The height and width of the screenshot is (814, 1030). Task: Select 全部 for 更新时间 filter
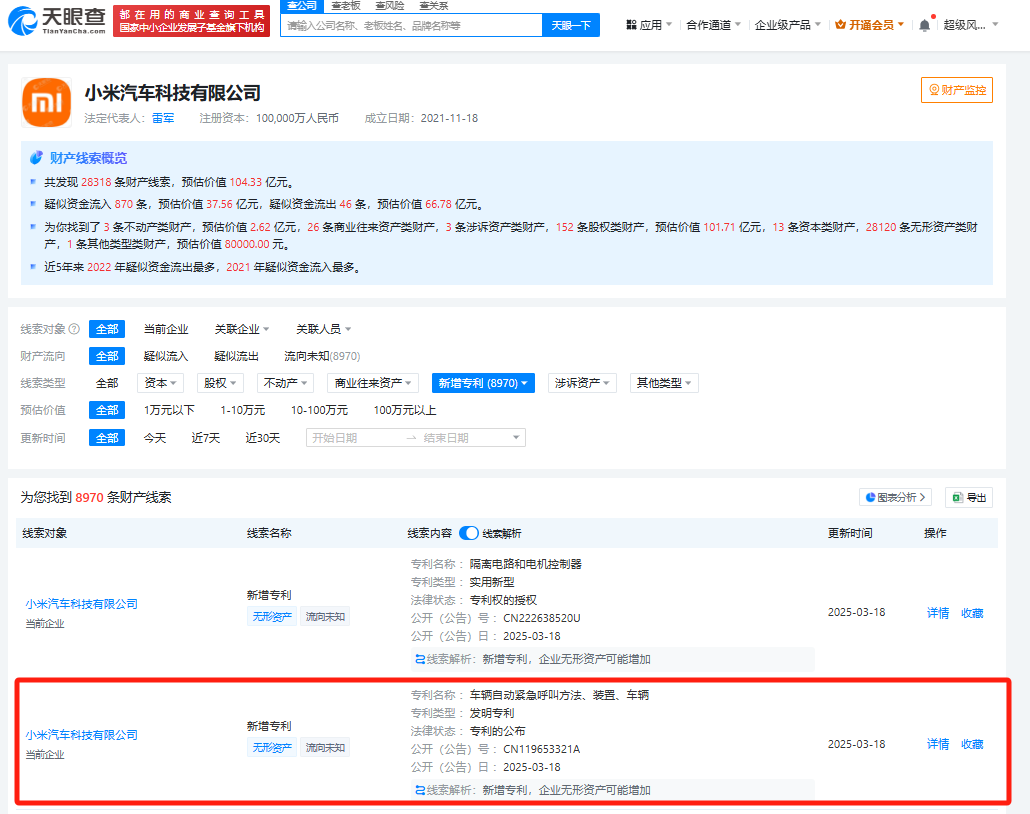tap(107, 438)
